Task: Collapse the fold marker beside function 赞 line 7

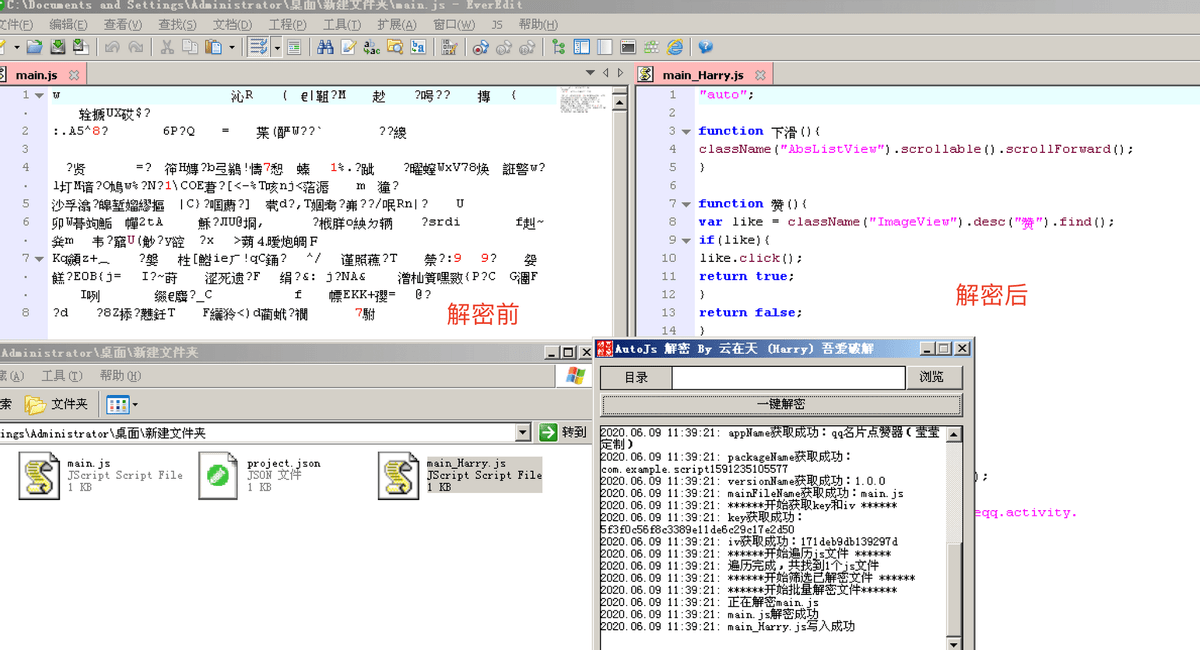Action: [687, 203]
